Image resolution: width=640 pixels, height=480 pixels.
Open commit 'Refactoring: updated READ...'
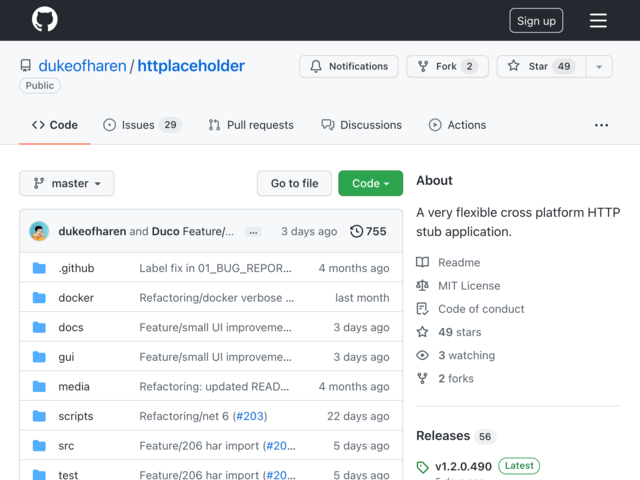(214, 387)
